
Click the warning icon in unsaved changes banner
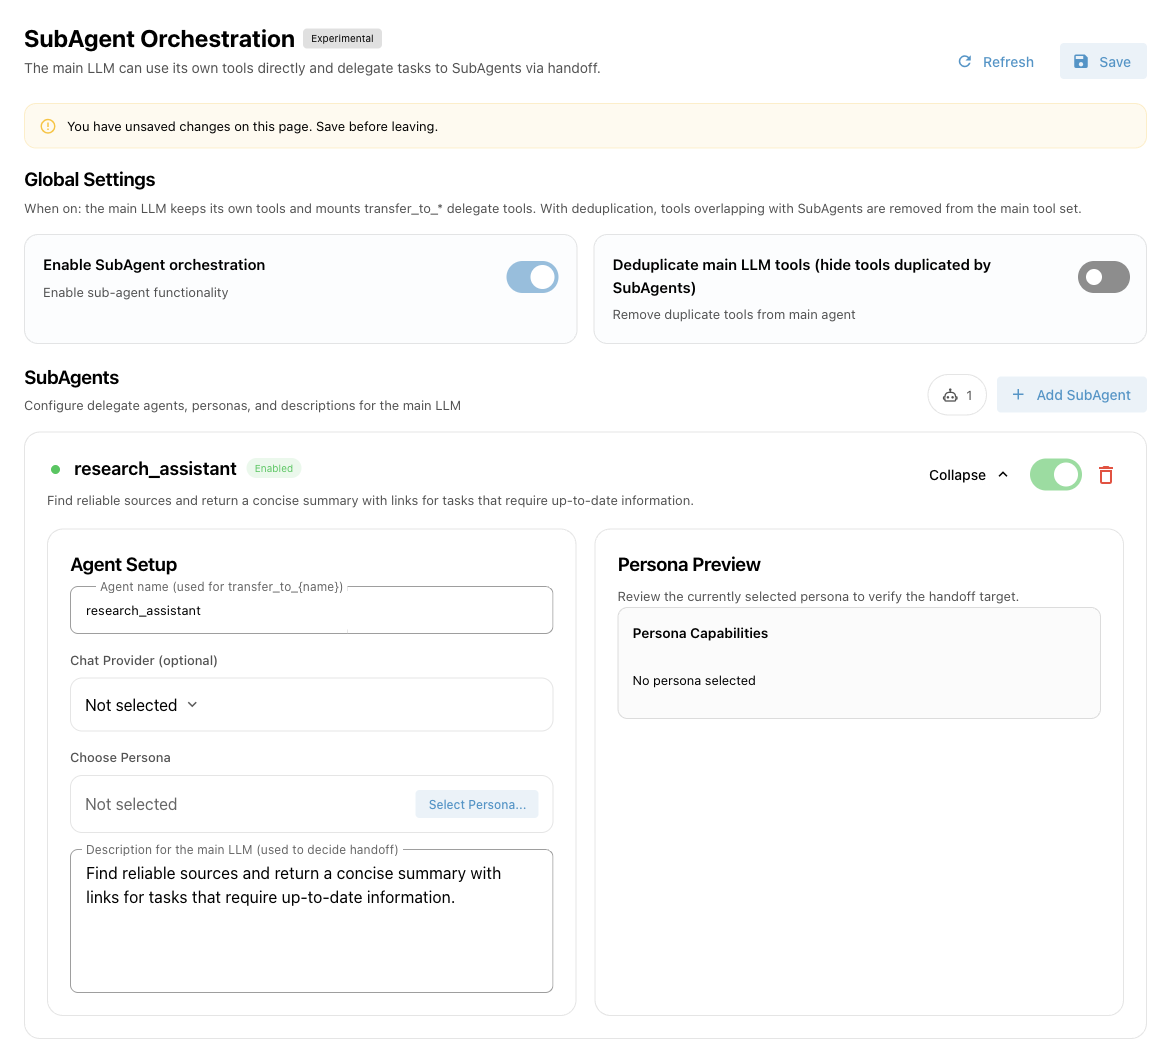point(48,126)
